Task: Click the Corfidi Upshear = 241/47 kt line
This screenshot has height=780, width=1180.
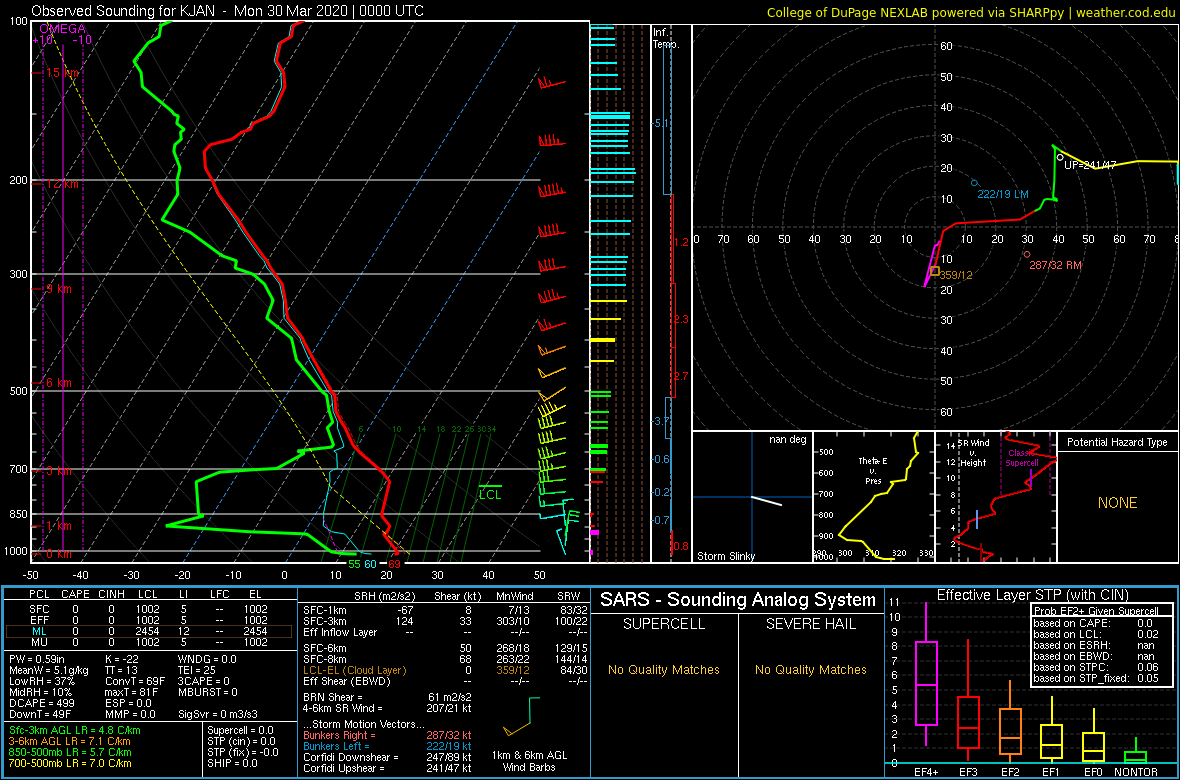Action: coord(388,768)
